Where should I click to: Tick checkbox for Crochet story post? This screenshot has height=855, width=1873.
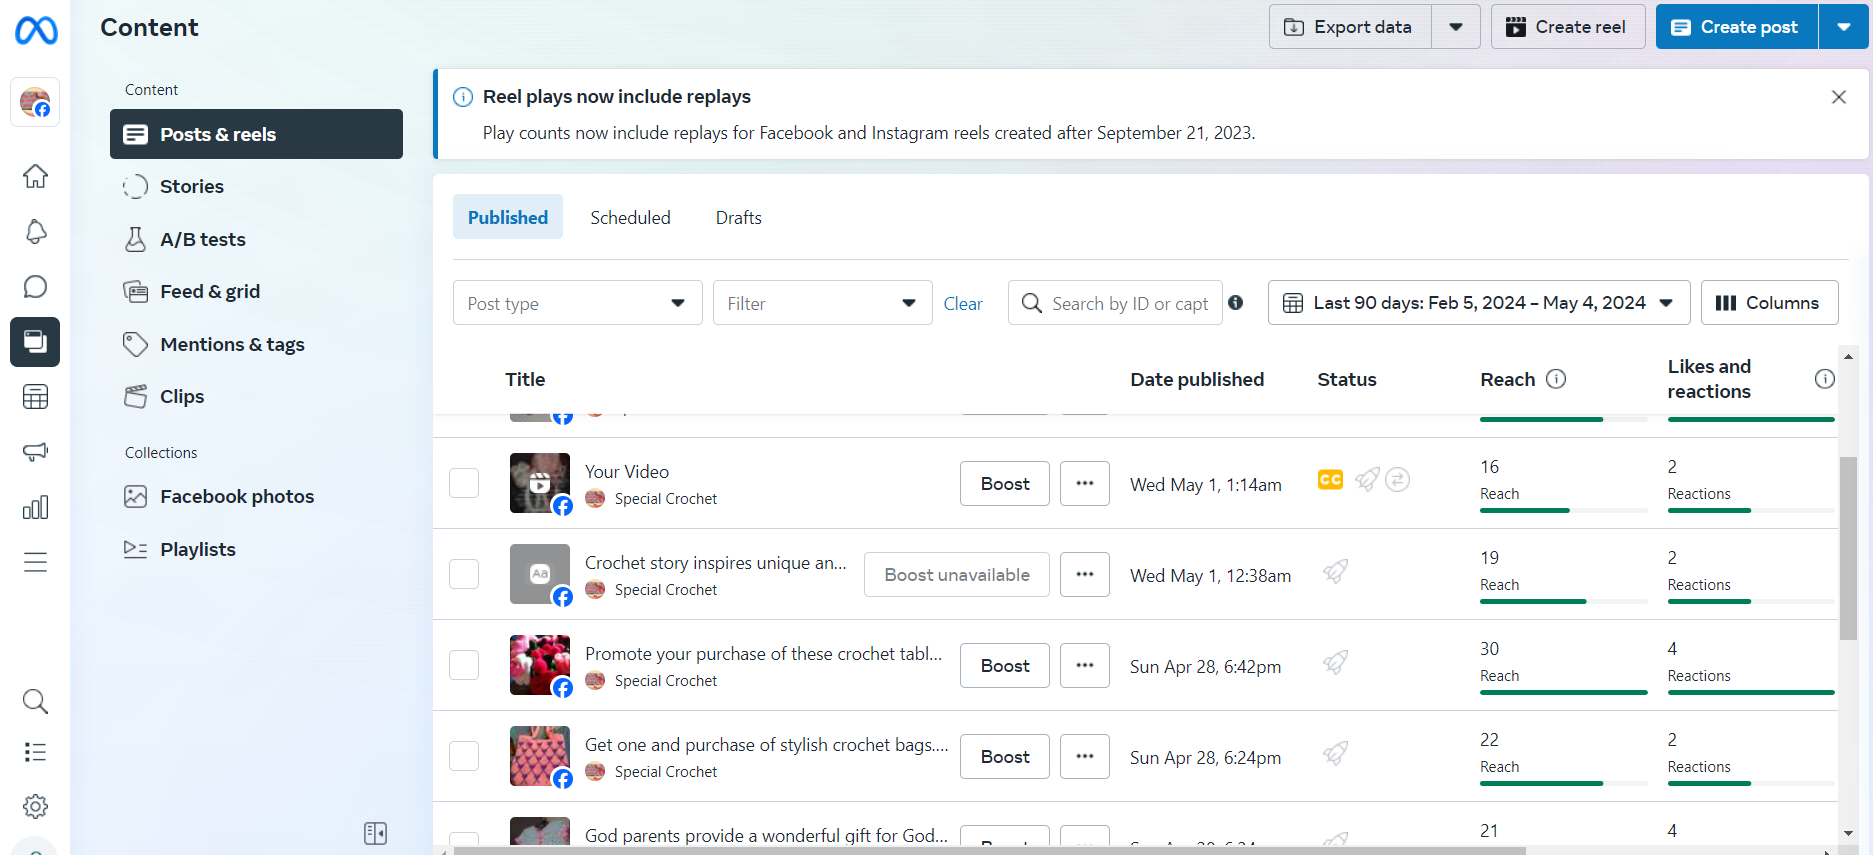click(464, 574)
